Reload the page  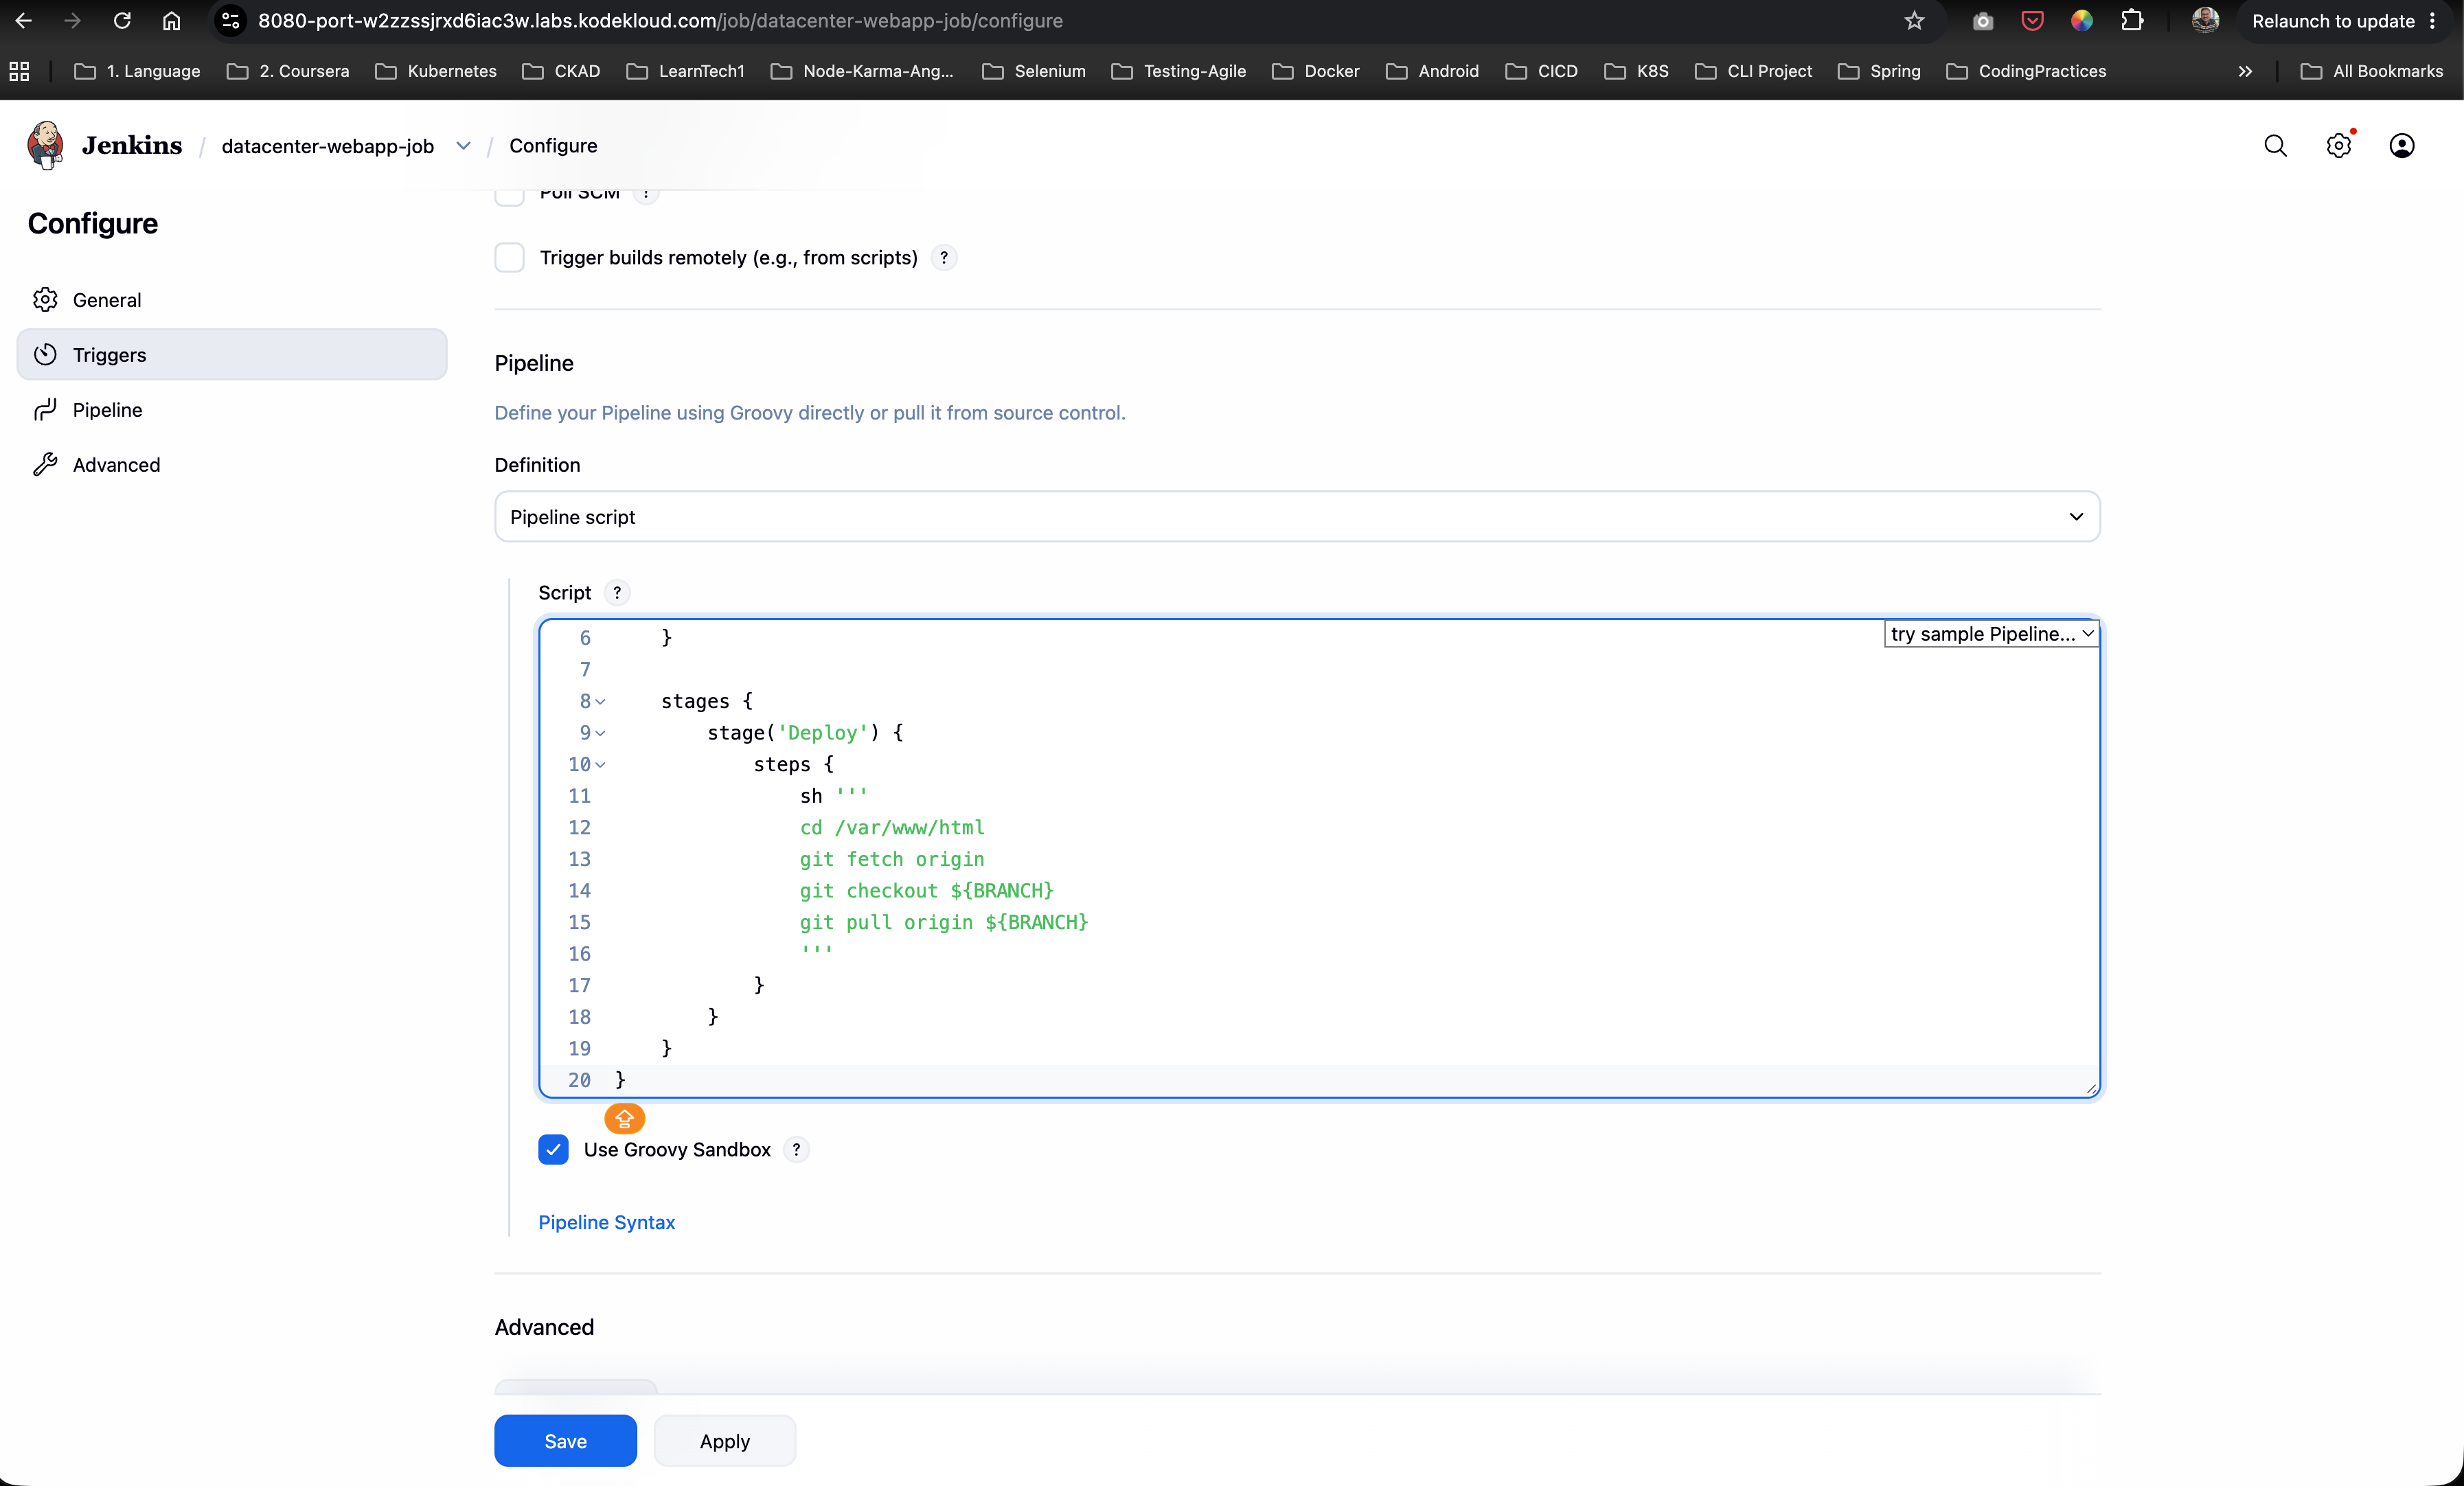pos(122,20)
